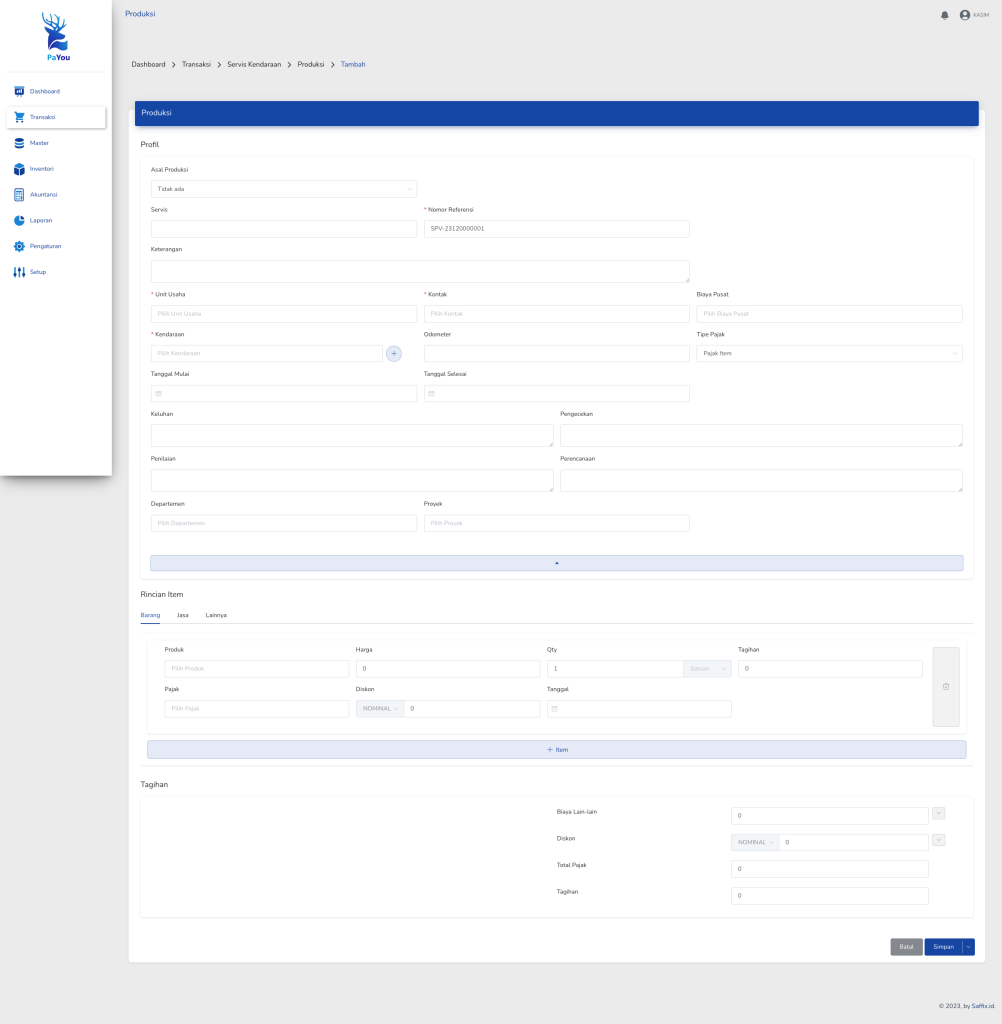The height and width of the screenshot is (1024, 1002).
Task: Go to Servis Kendaraan breadcrumb
Action: pos(254,65)
